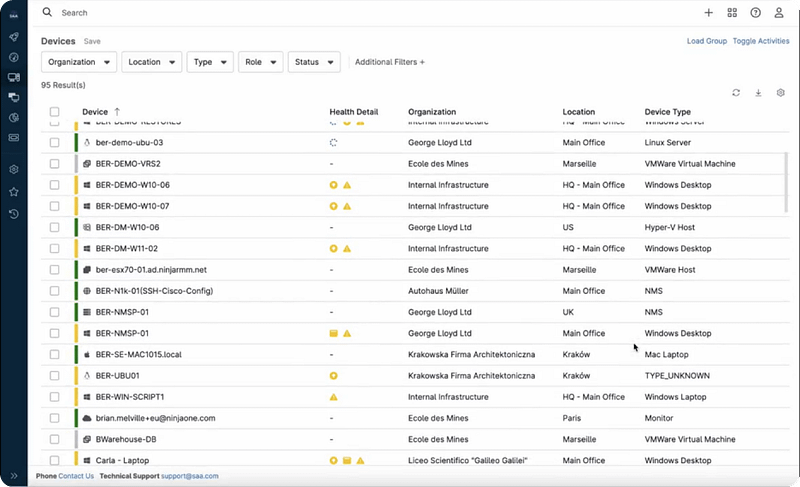
Task: Tick checkbox for BER-SE-MAC1015.local
Action: (55, 354)
